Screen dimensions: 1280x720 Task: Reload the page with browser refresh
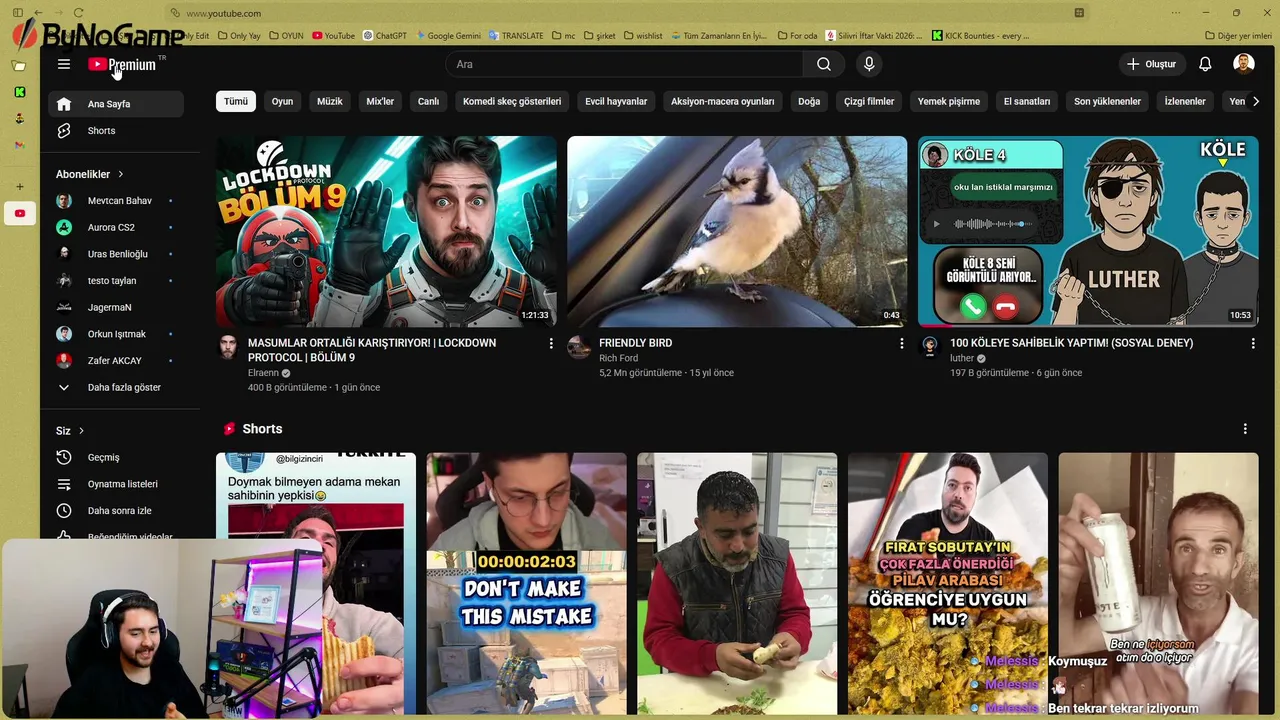coord(78,13)
